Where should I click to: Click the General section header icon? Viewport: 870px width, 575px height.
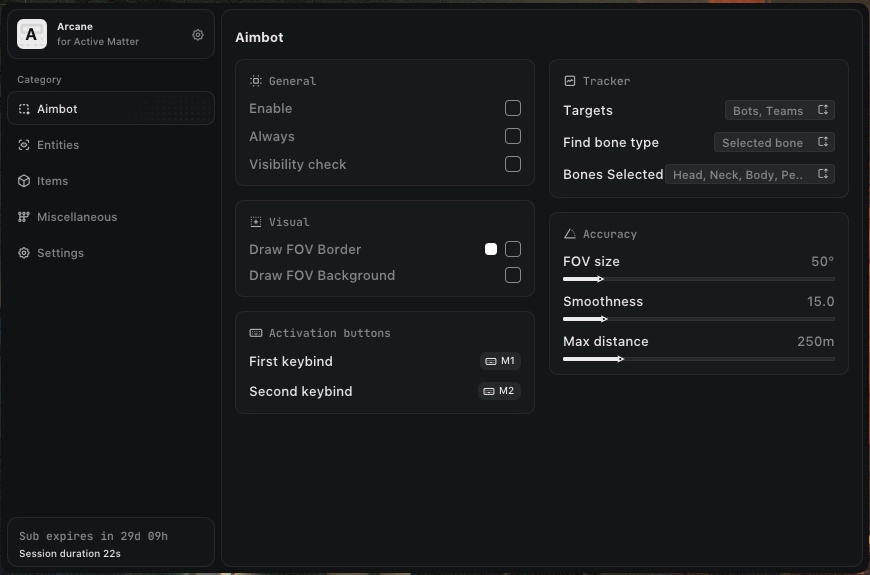256,81
